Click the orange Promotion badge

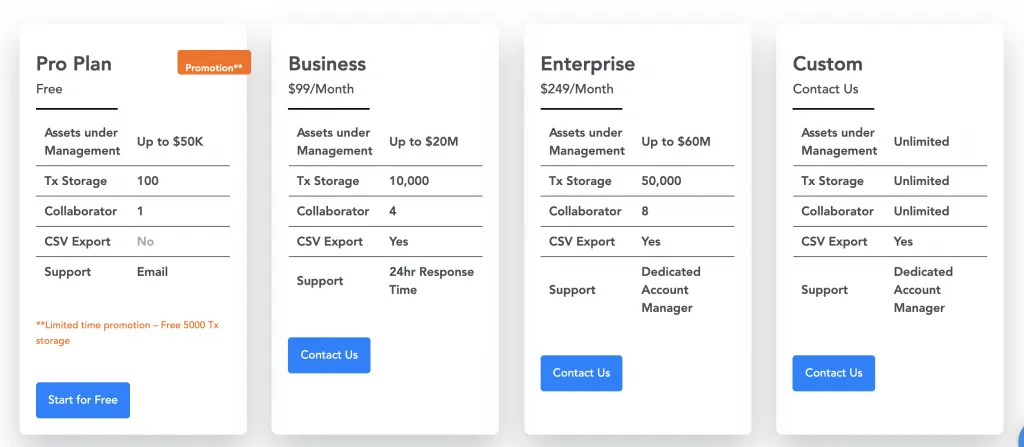coord(214,63)
